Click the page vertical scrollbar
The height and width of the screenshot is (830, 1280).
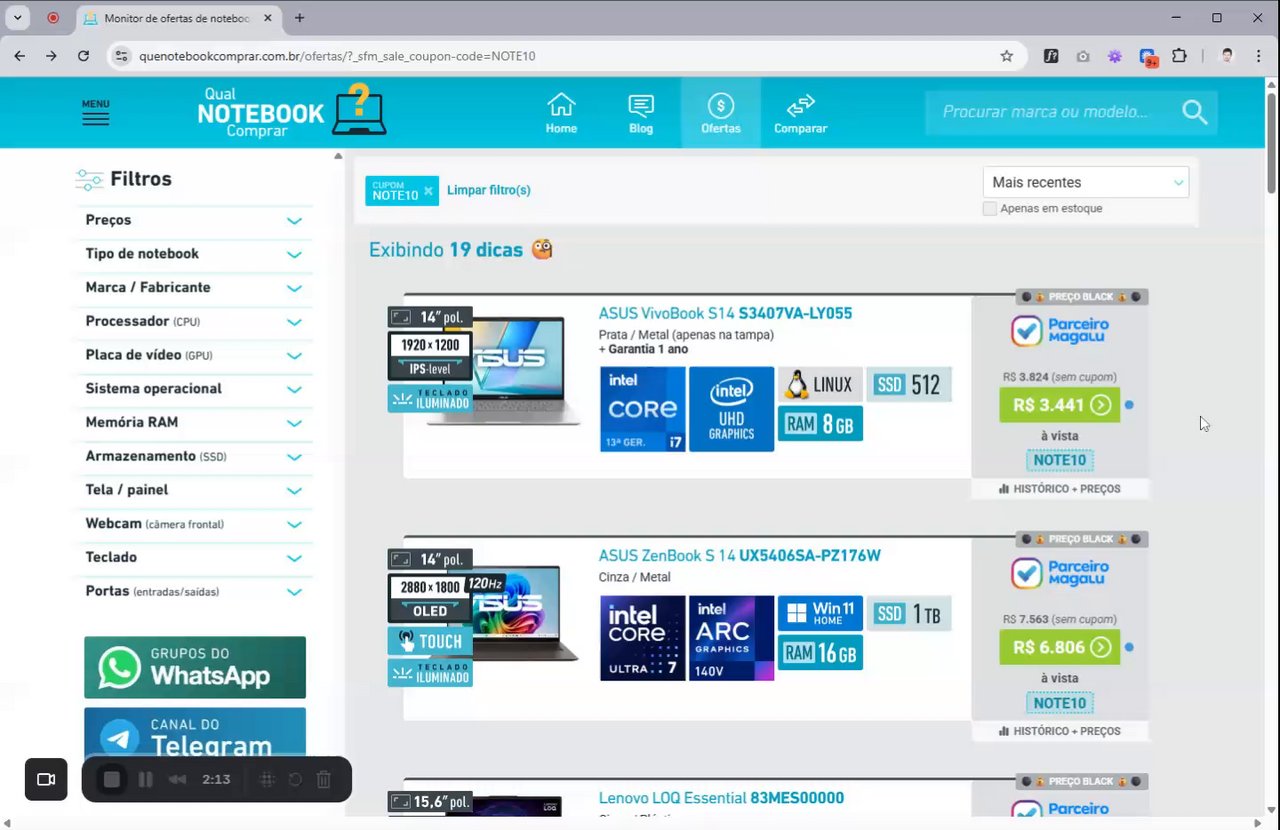1272,141
